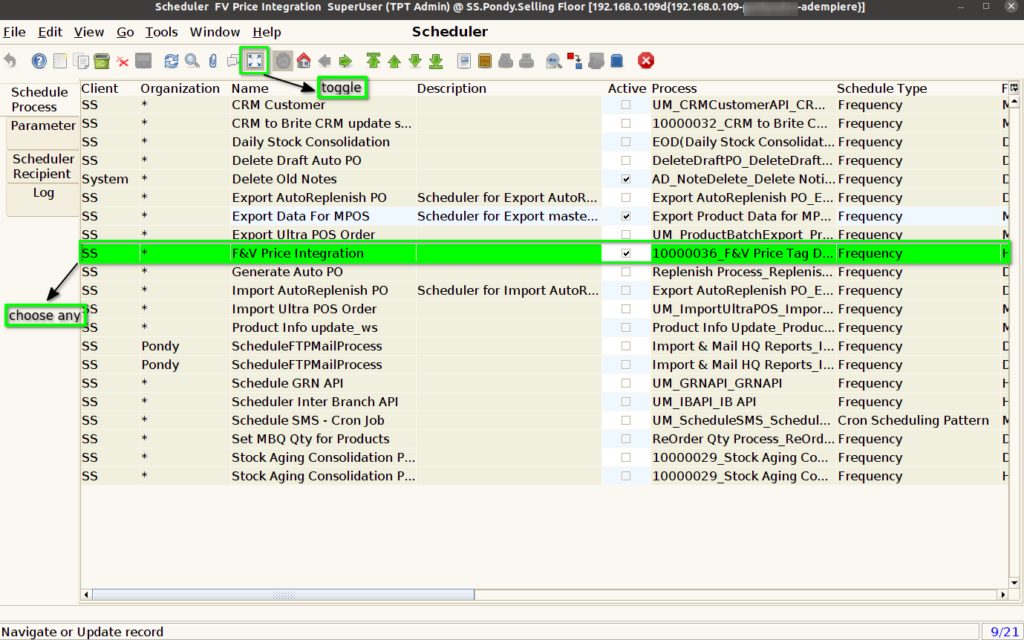The height and width of the screenshot is (640, 1024).
Task: Uncheck Active for Delete Old Notes
Action: pos(626,179)
